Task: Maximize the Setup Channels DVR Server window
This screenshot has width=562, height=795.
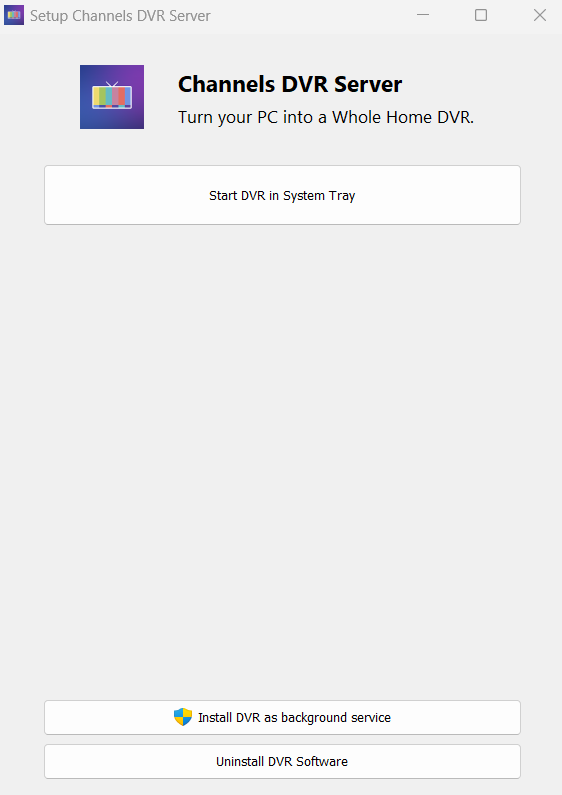Action: (481, 15)
